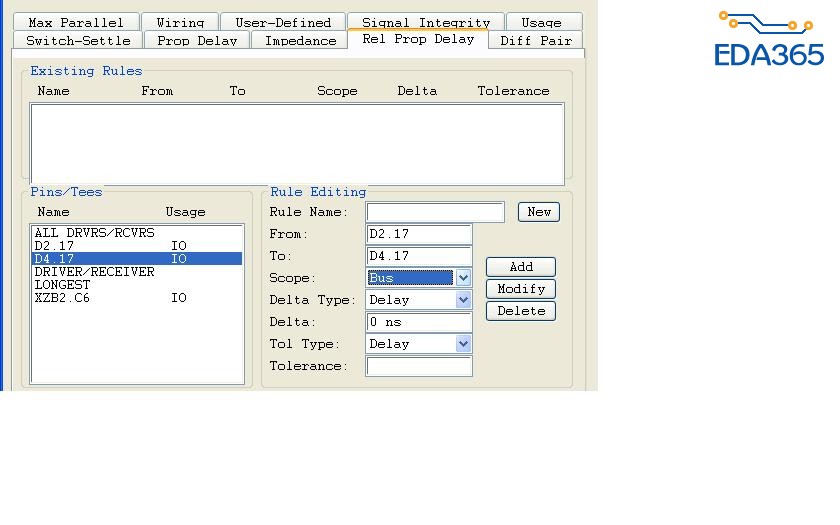Viewport: 840px width, 525px height.
Task: Click the Existing Rules list box
Action: (297, 144)
